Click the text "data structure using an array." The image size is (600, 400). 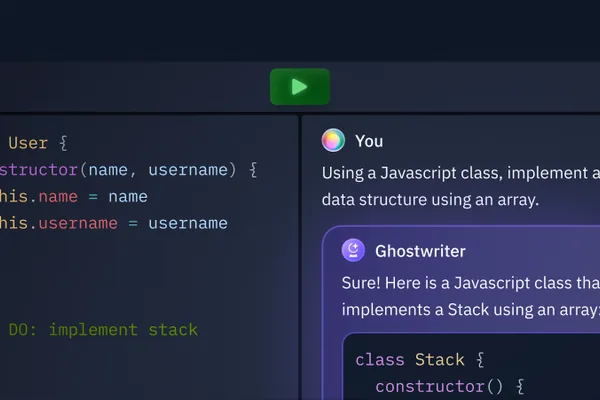(430, 199)
